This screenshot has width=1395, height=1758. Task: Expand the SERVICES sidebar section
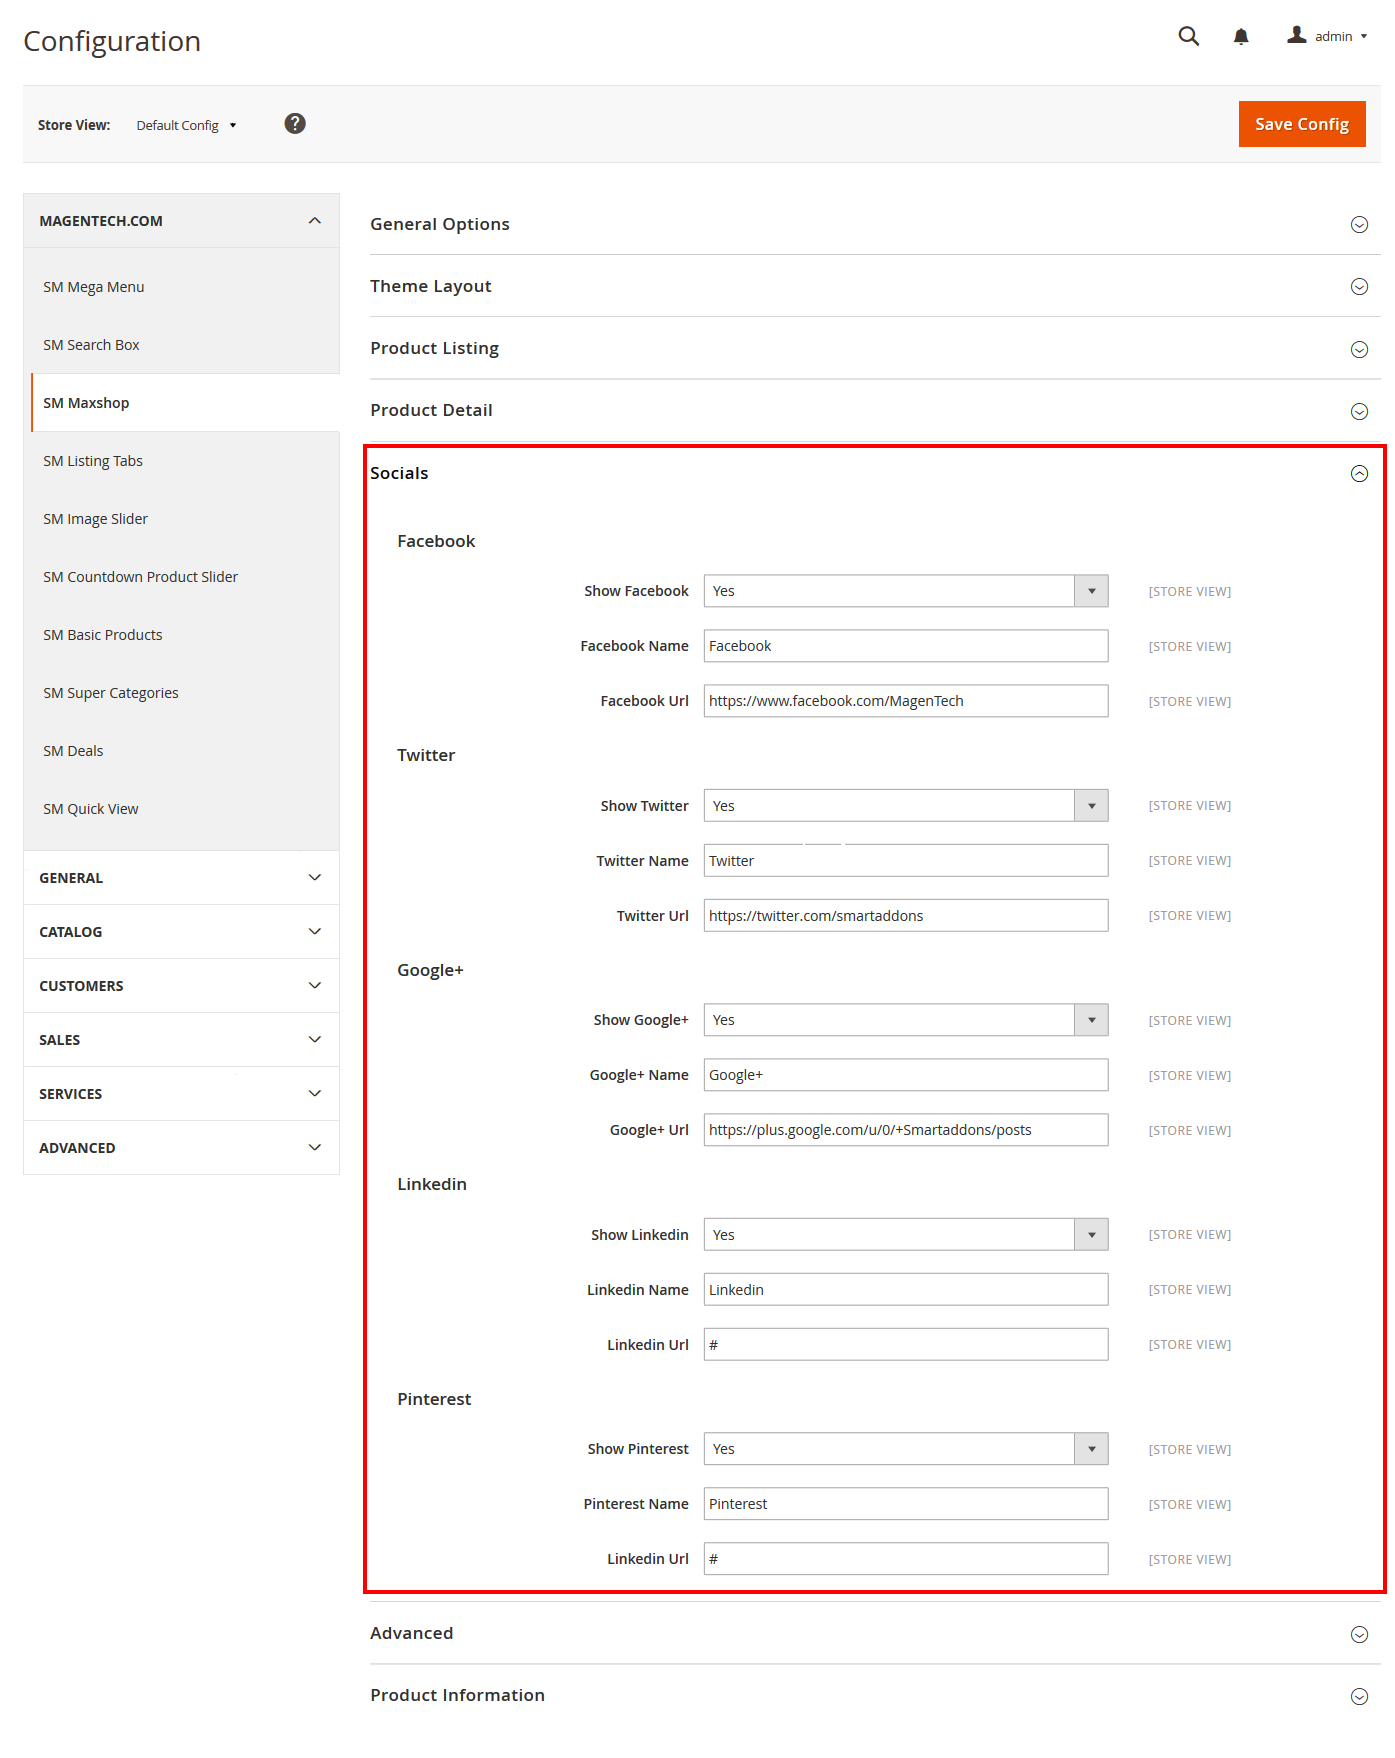[181, 1094]
